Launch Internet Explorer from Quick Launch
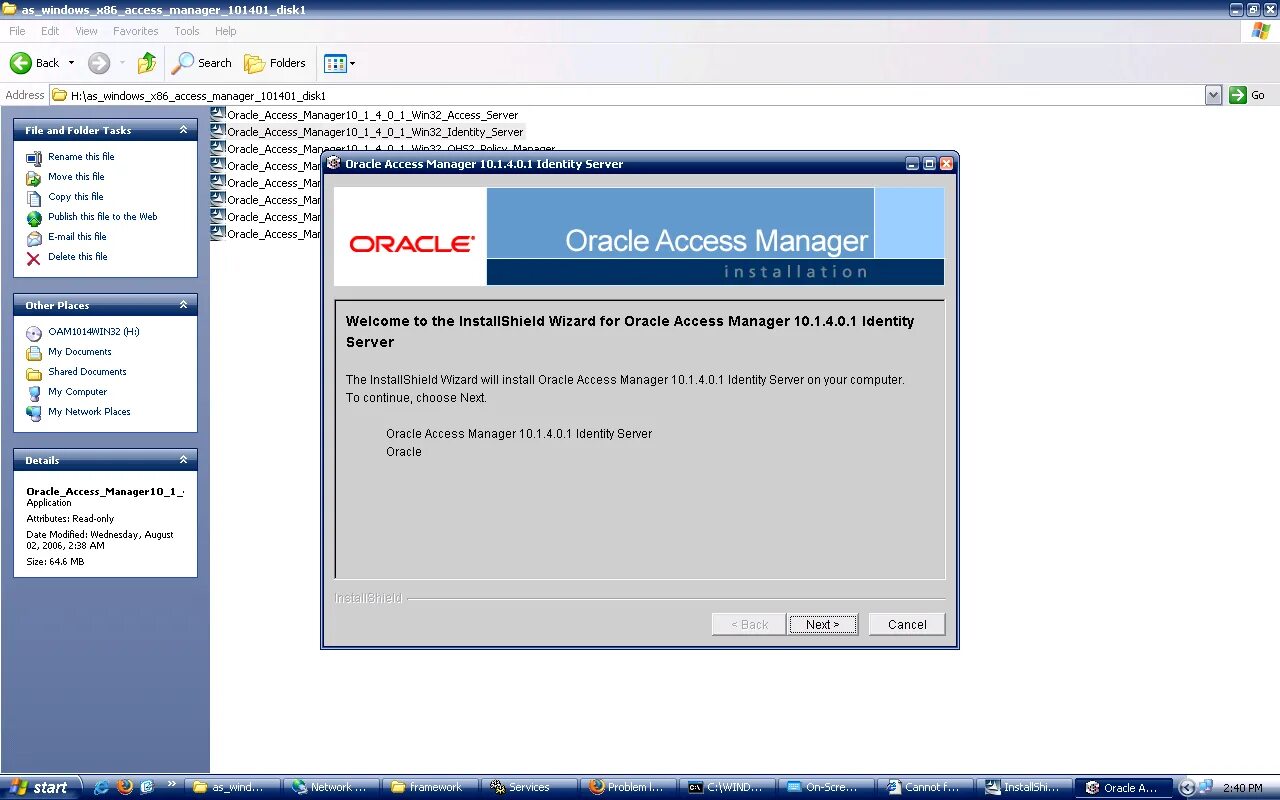The height and width of the screenshot is (800, 1280). (101, 788)
